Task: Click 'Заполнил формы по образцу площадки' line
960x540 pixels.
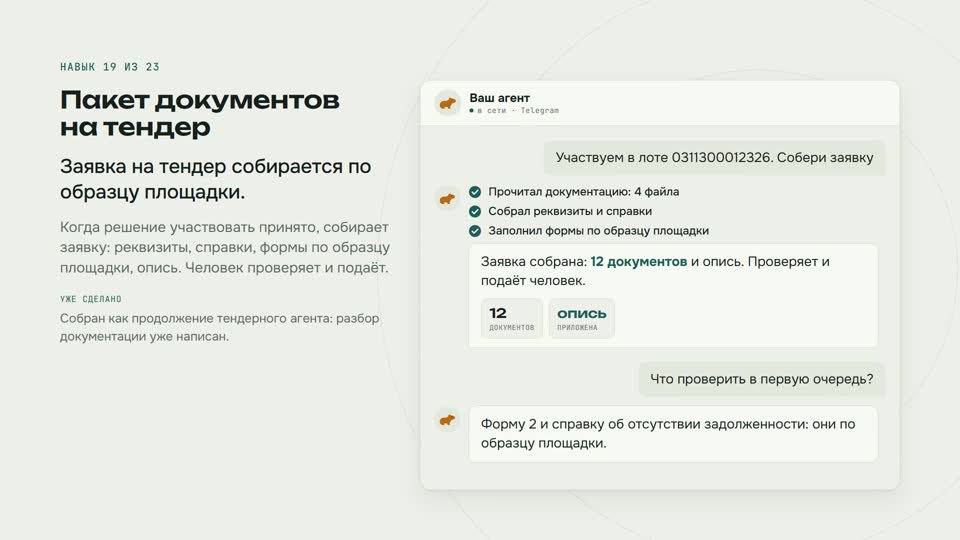Action: pos(598,231)
